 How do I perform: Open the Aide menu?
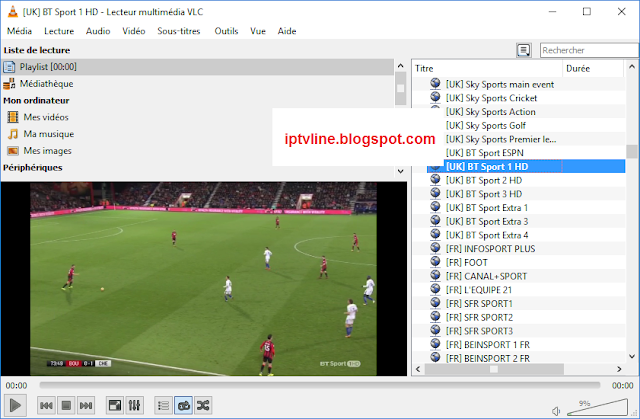point(287,31)
